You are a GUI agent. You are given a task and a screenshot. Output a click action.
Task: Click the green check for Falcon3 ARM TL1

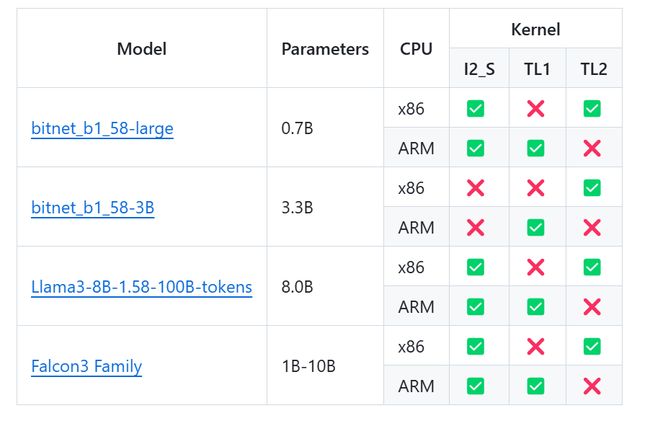pyautogui.click(x=535, y=386)
